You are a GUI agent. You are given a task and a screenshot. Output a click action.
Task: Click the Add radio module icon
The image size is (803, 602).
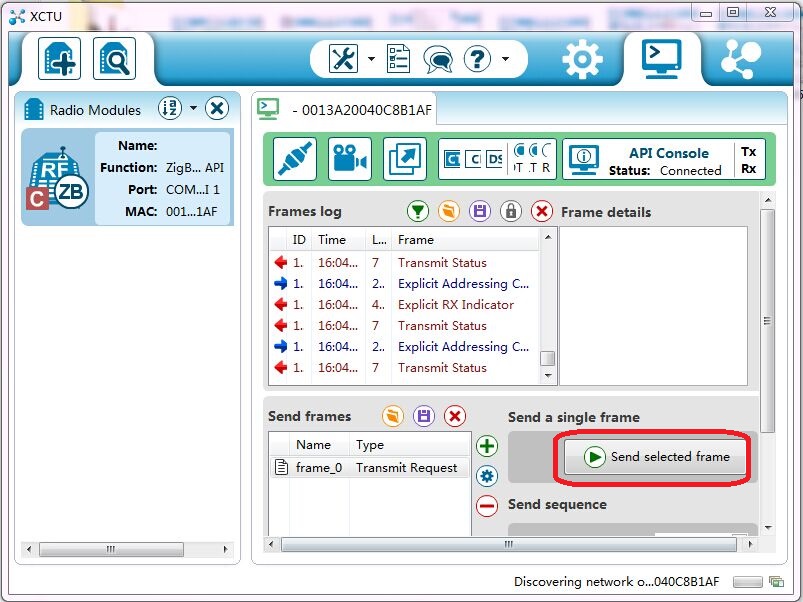click(x=60, y=60)
